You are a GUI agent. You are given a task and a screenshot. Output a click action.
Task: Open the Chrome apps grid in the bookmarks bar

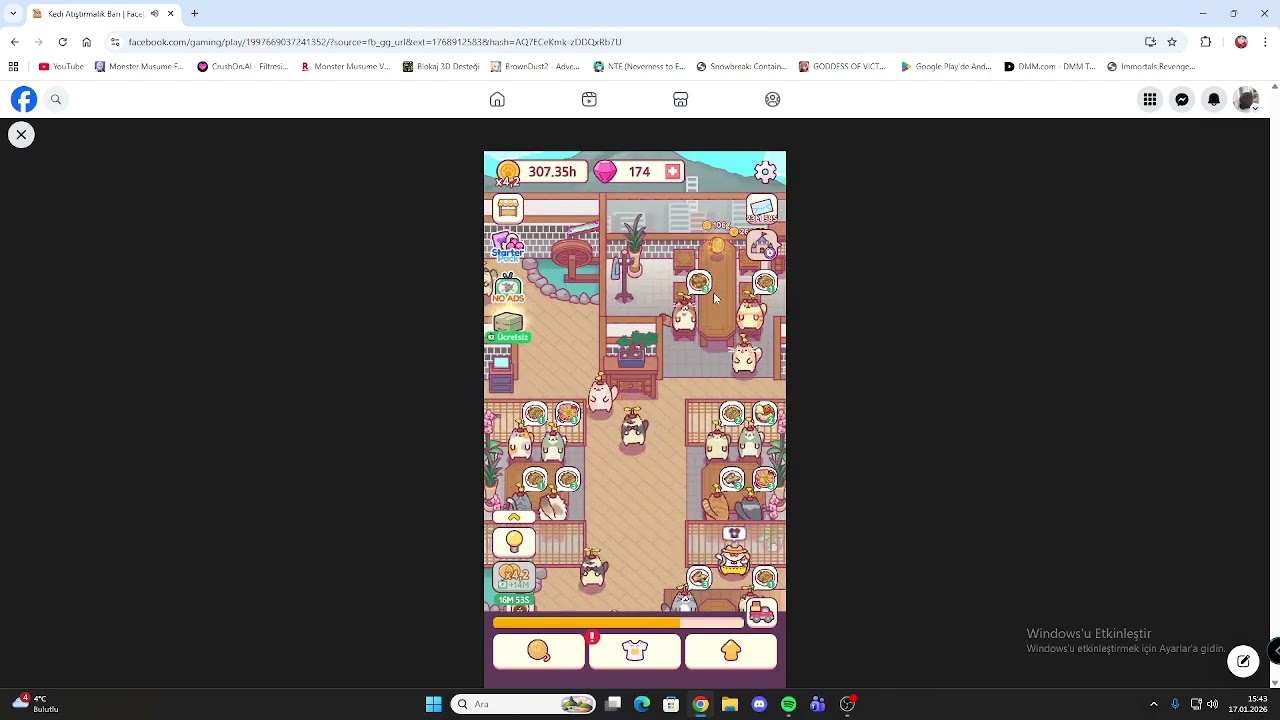pyautogui.click(x=13, y=66)
